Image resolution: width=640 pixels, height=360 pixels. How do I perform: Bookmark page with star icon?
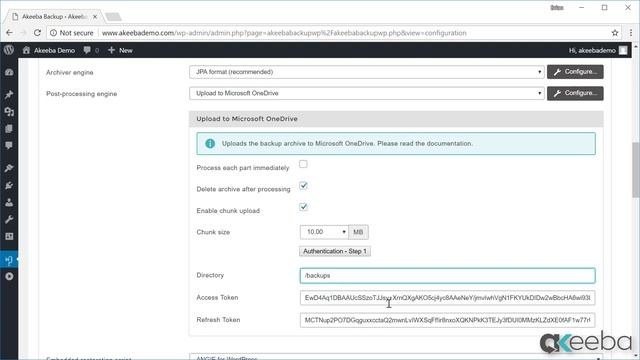coord(615,33)
